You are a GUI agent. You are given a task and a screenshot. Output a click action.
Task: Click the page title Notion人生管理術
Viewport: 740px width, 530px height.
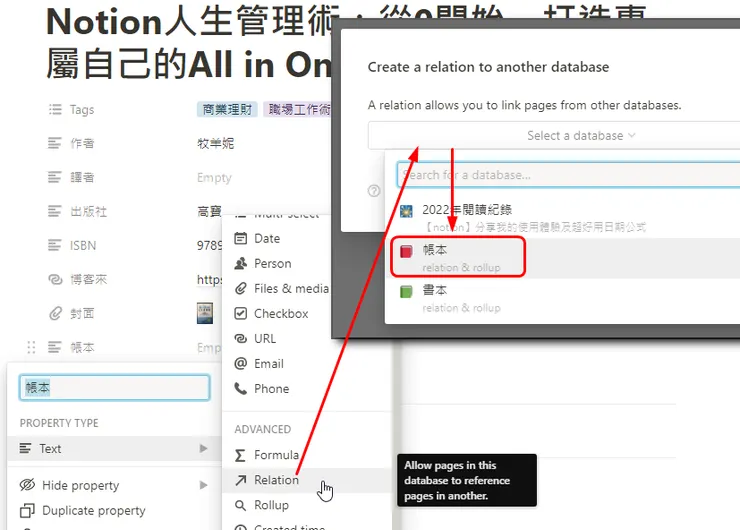[189, 42]
